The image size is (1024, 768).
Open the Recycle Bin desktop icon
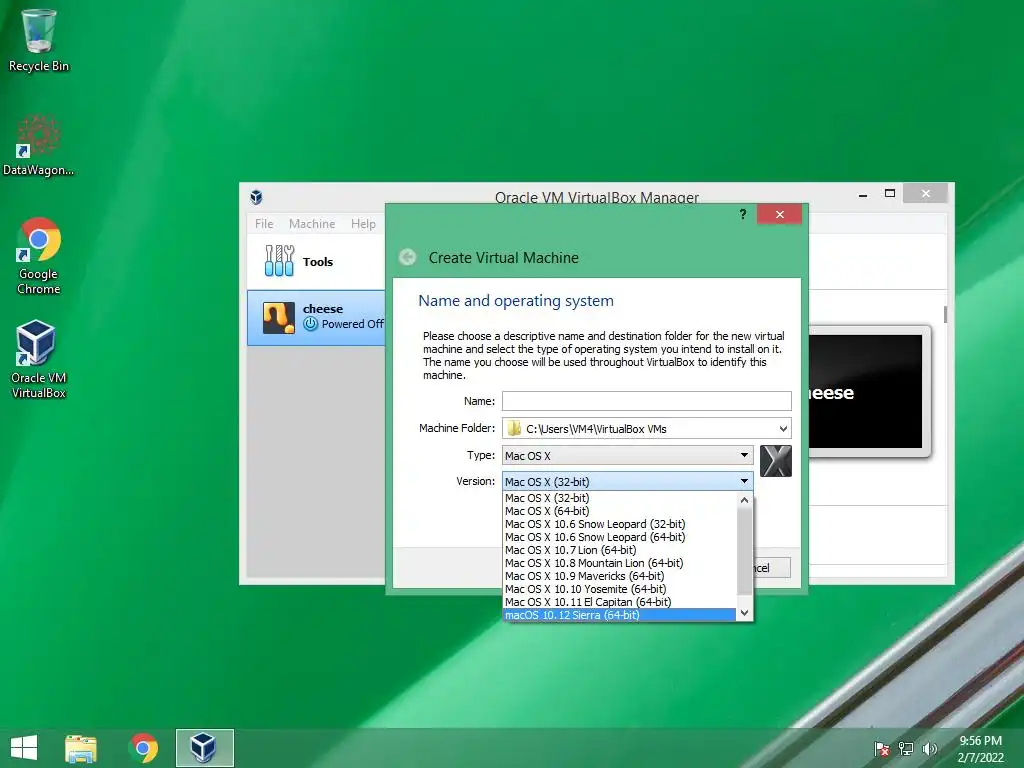tap(39, 40)
